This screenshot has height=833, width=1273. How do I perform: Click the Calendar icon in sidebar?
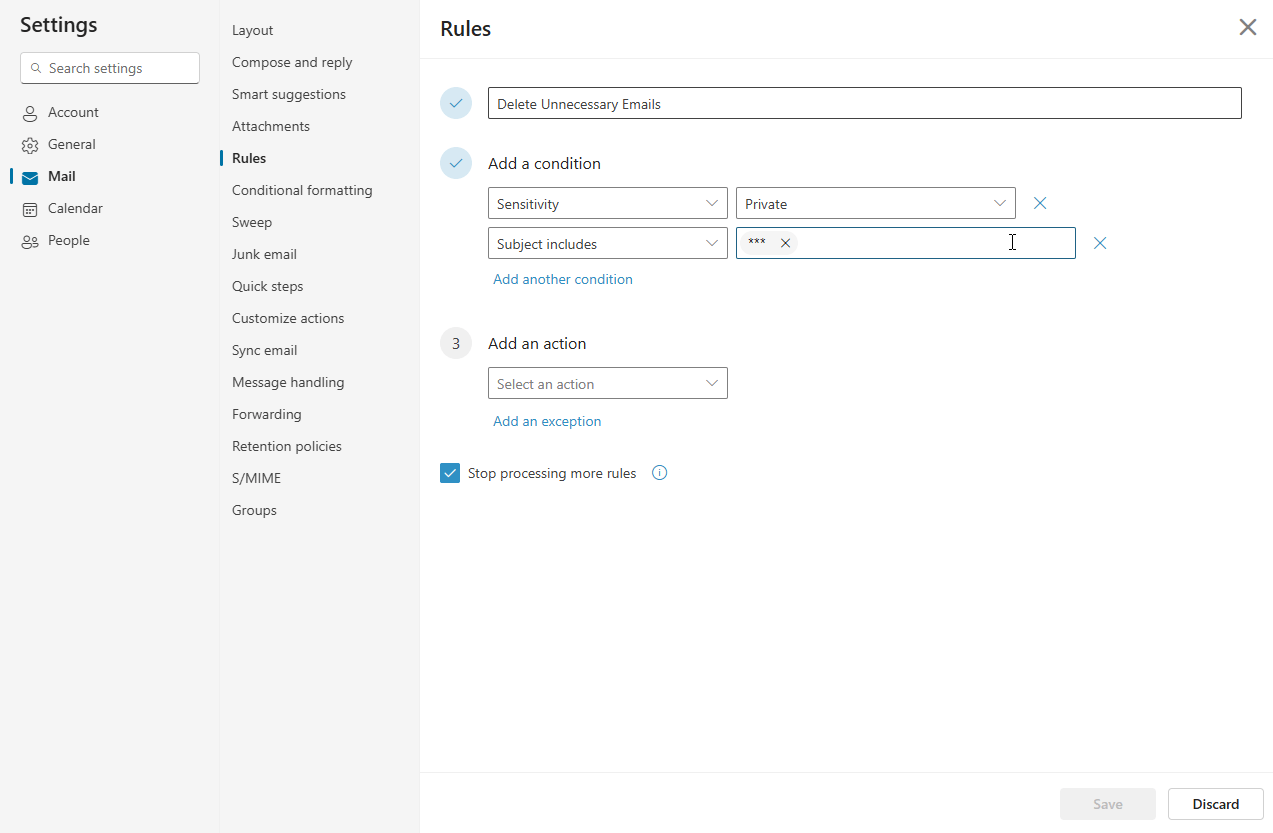point(30,209)
